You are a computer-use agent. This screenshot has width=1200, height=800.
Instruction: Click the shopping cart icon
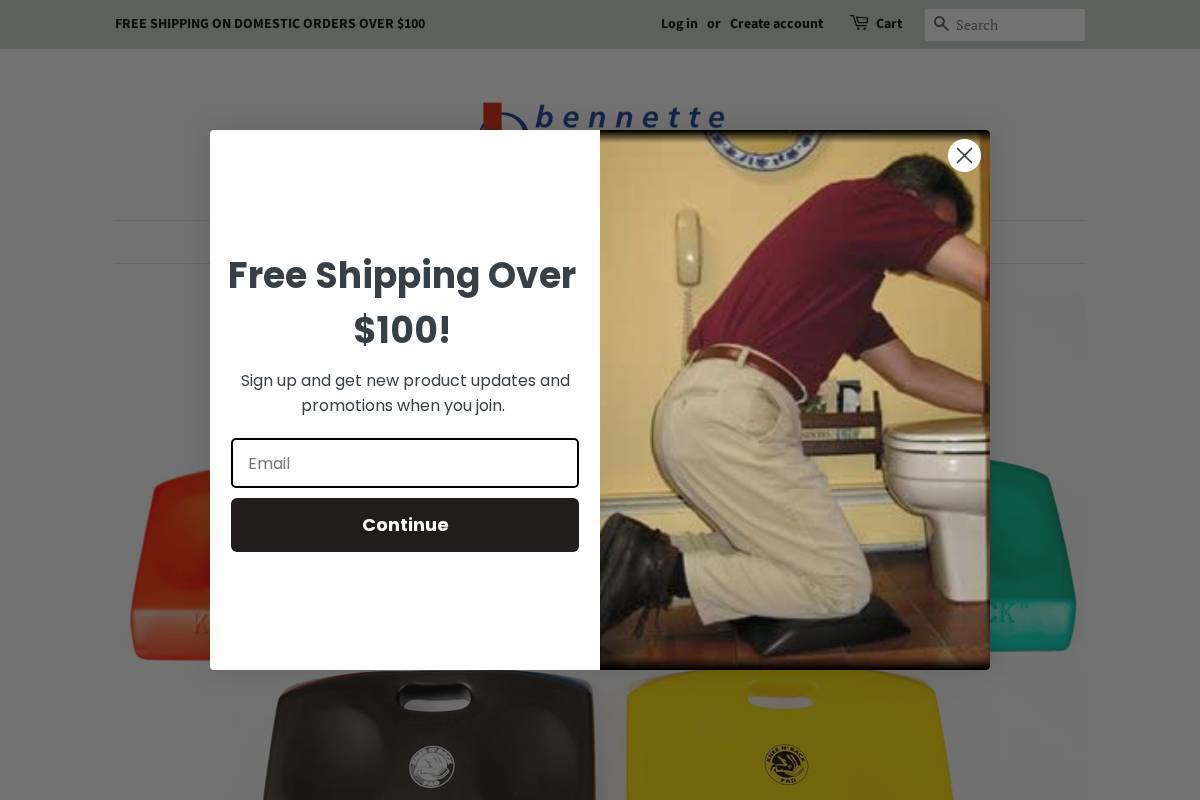(859, 22)
